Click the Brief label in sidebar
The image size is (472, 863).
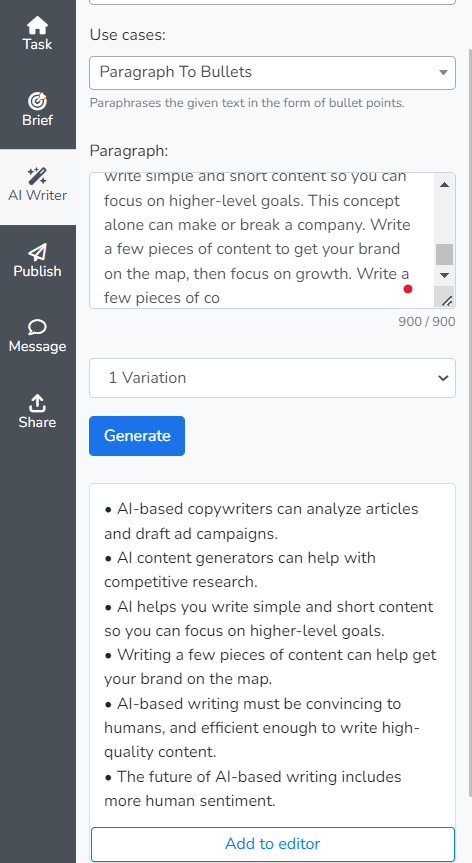(x=37, y=120)
